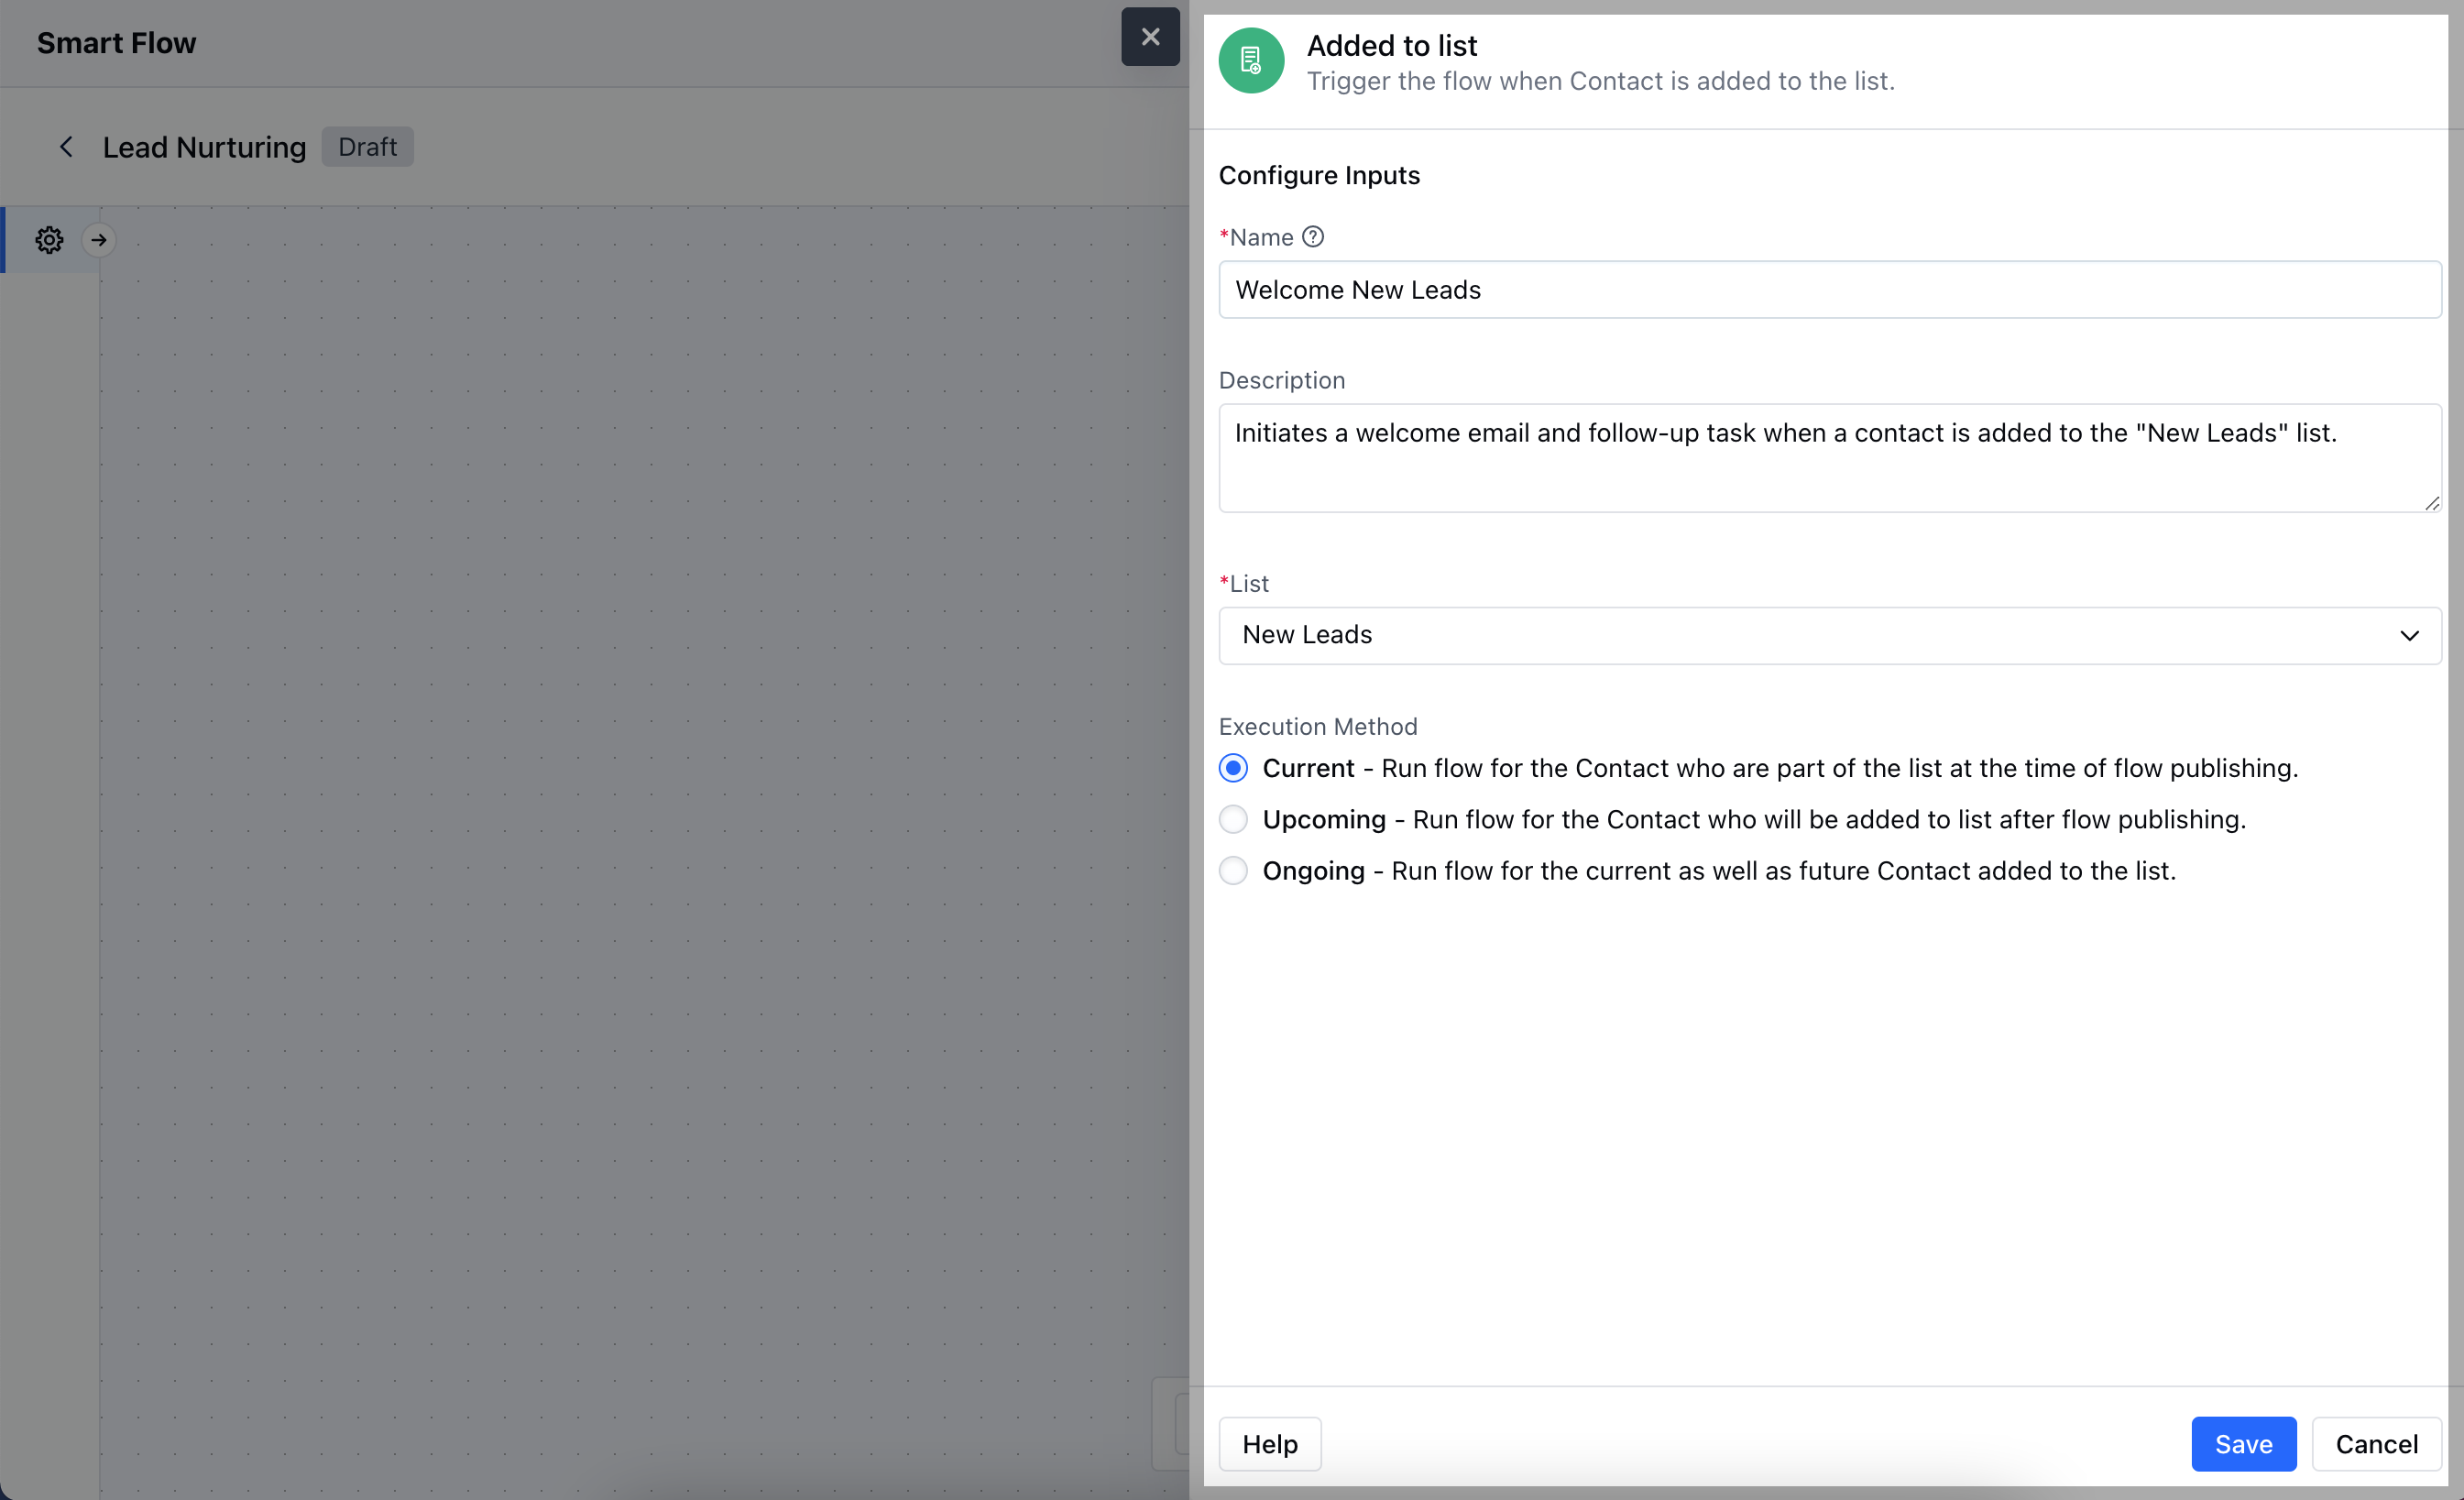The width and height of the screenshot is (2464, 1500).
Task: Click the Save button
Action: (2243, 1444)
